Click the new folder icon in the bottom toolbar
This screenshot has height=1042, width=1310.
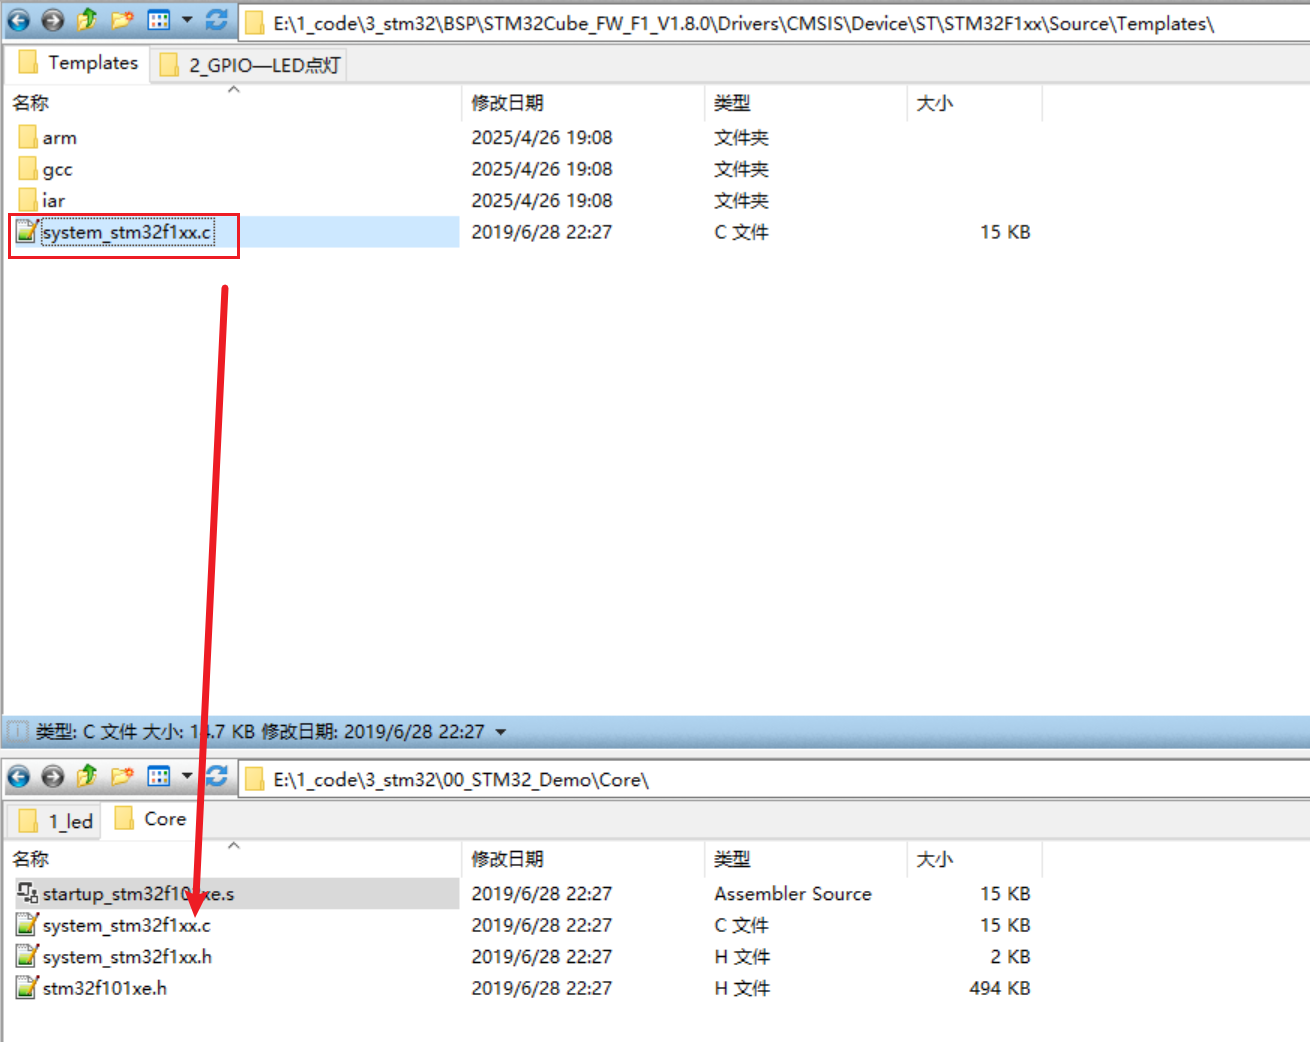[121, 777]
